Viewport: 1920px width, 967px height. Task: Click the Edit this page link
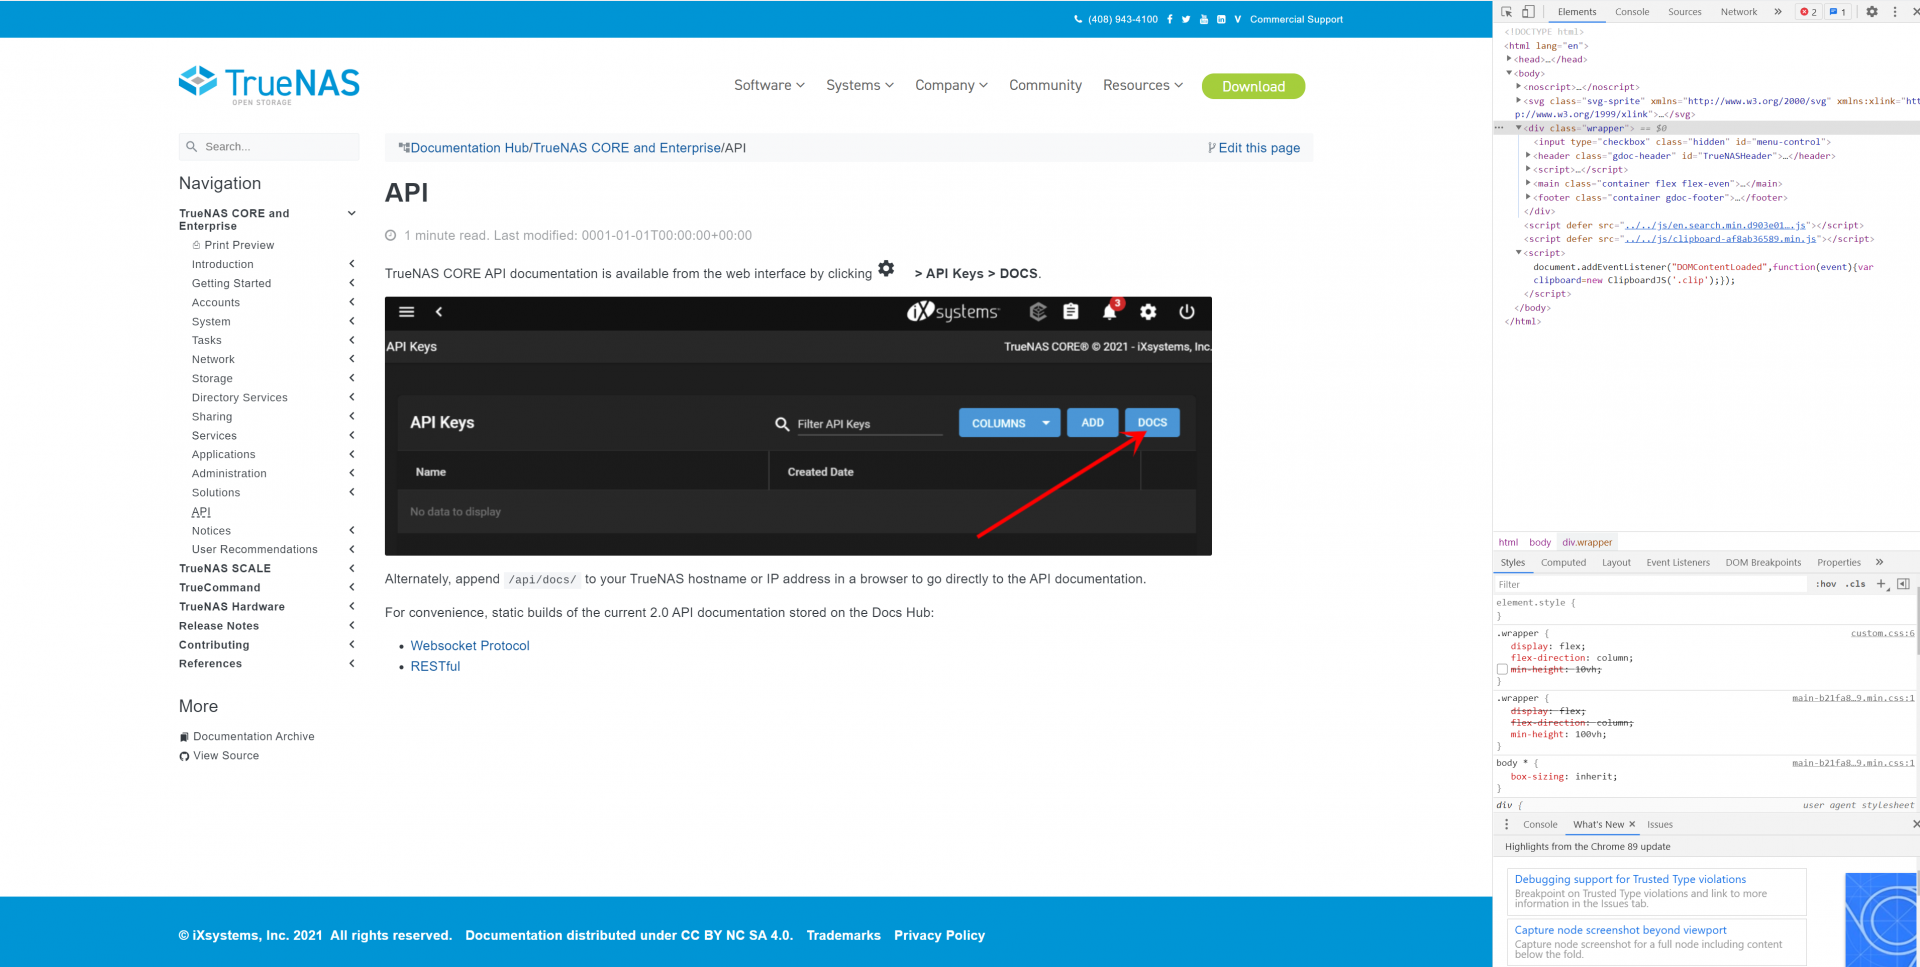[x=1259, y=148]
